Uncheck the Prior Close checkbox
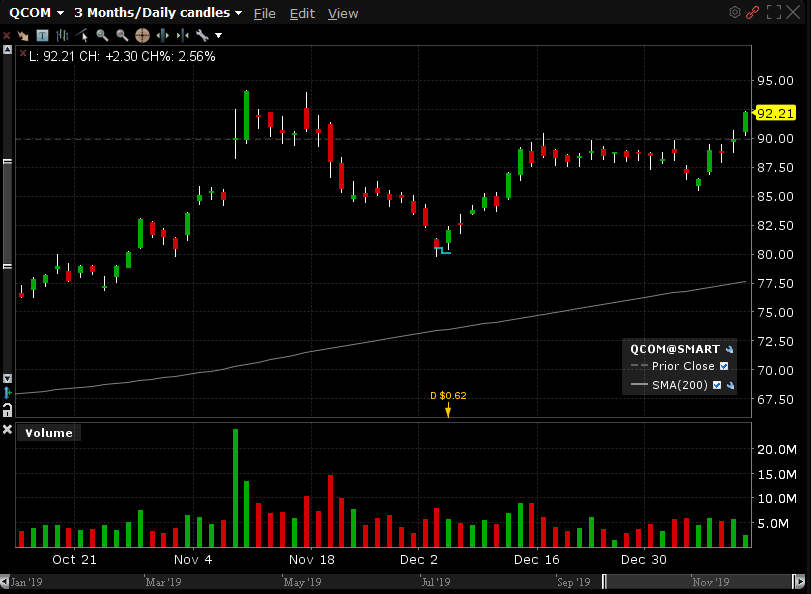The width and height of the screenshot is (811, 594). 724,366
